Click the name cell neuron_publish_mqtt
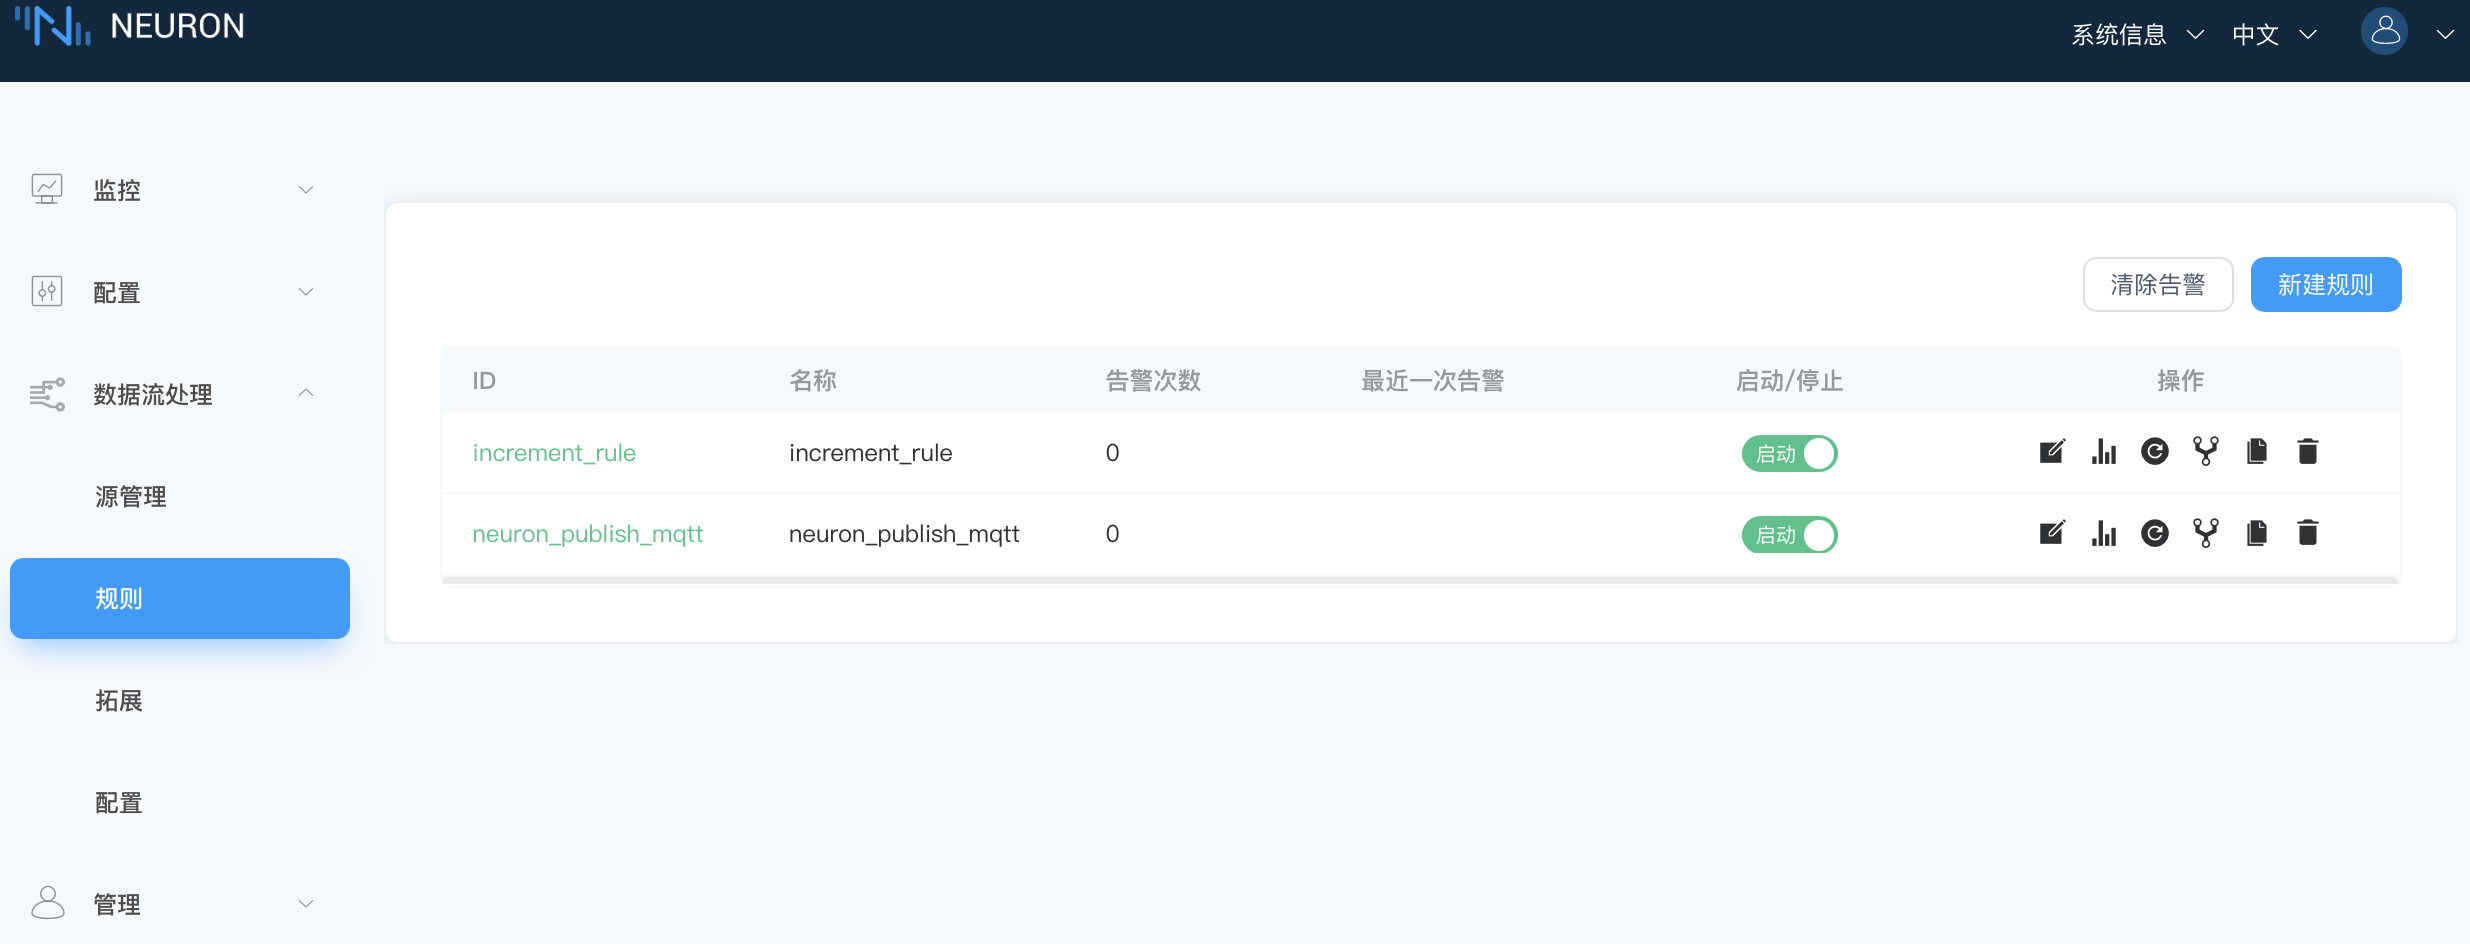 coord(904,534)
